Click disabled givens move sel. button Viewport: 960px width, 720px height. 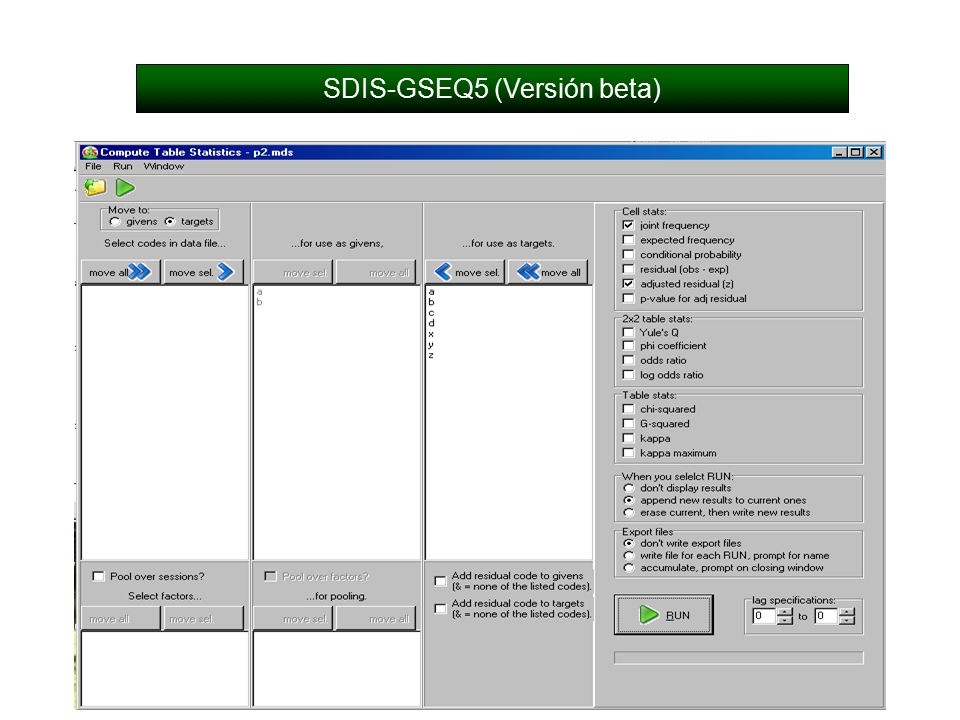293,272
